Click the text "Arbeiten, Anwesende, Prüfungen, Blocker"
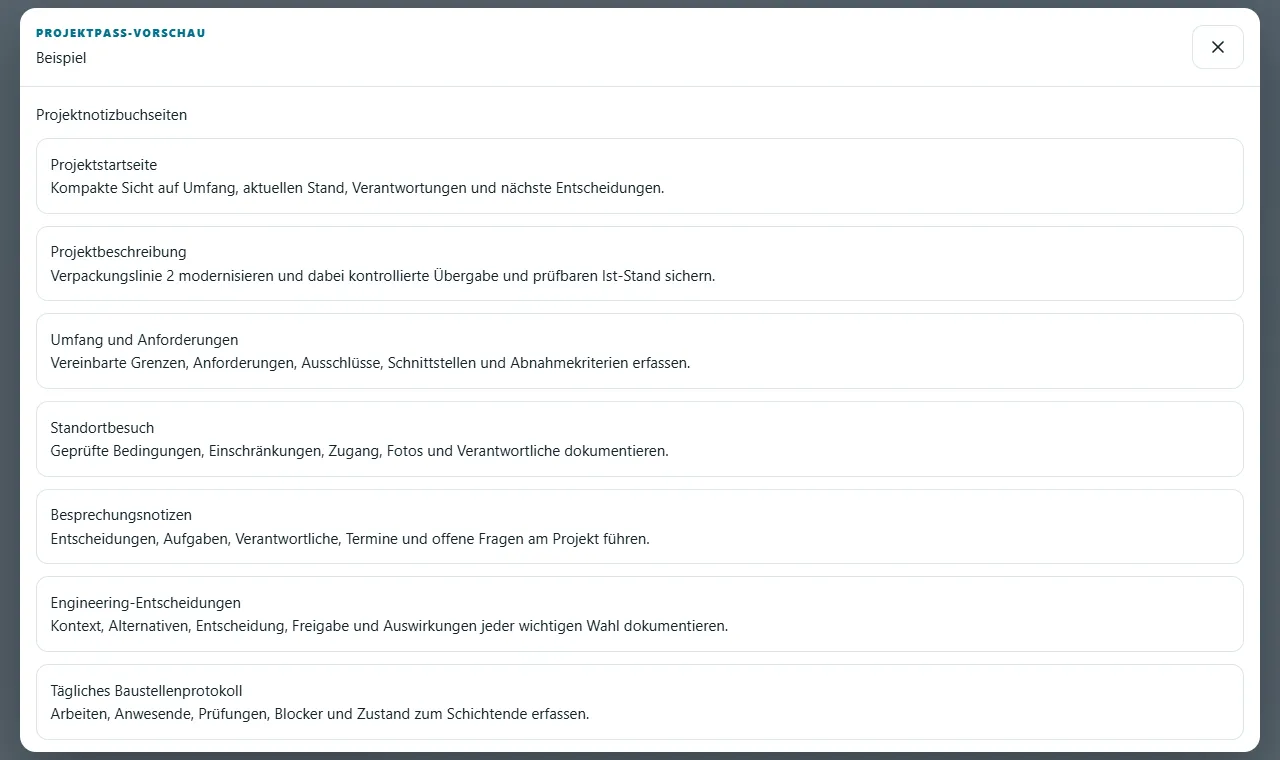Viewport: 1280px width, 760px height. 186,714
